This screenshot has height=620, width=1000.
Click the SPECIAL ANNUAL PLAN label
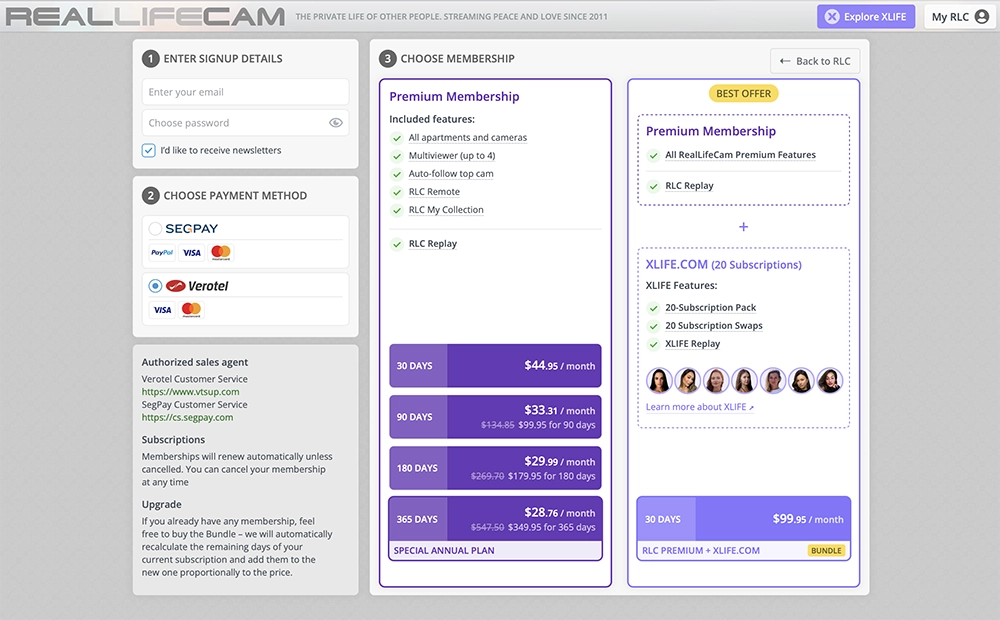(444, 550)
